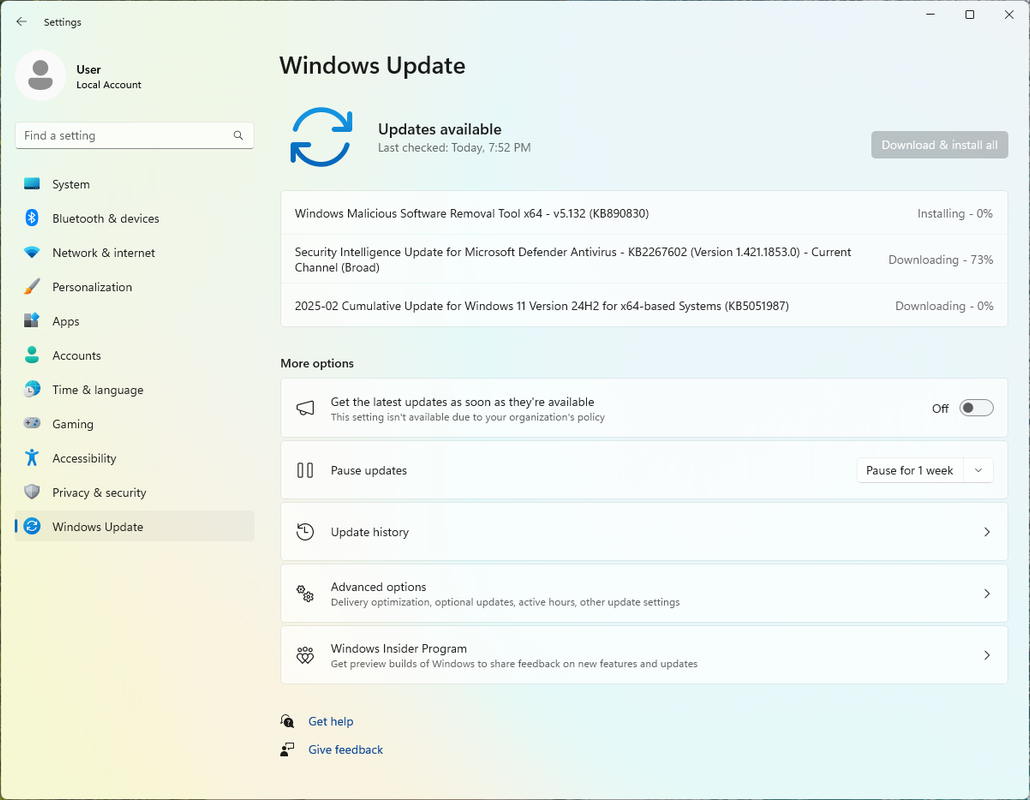Select the Malicious Software Removal Tool update row
1030x800 pixels.
[x=644, y=213]
